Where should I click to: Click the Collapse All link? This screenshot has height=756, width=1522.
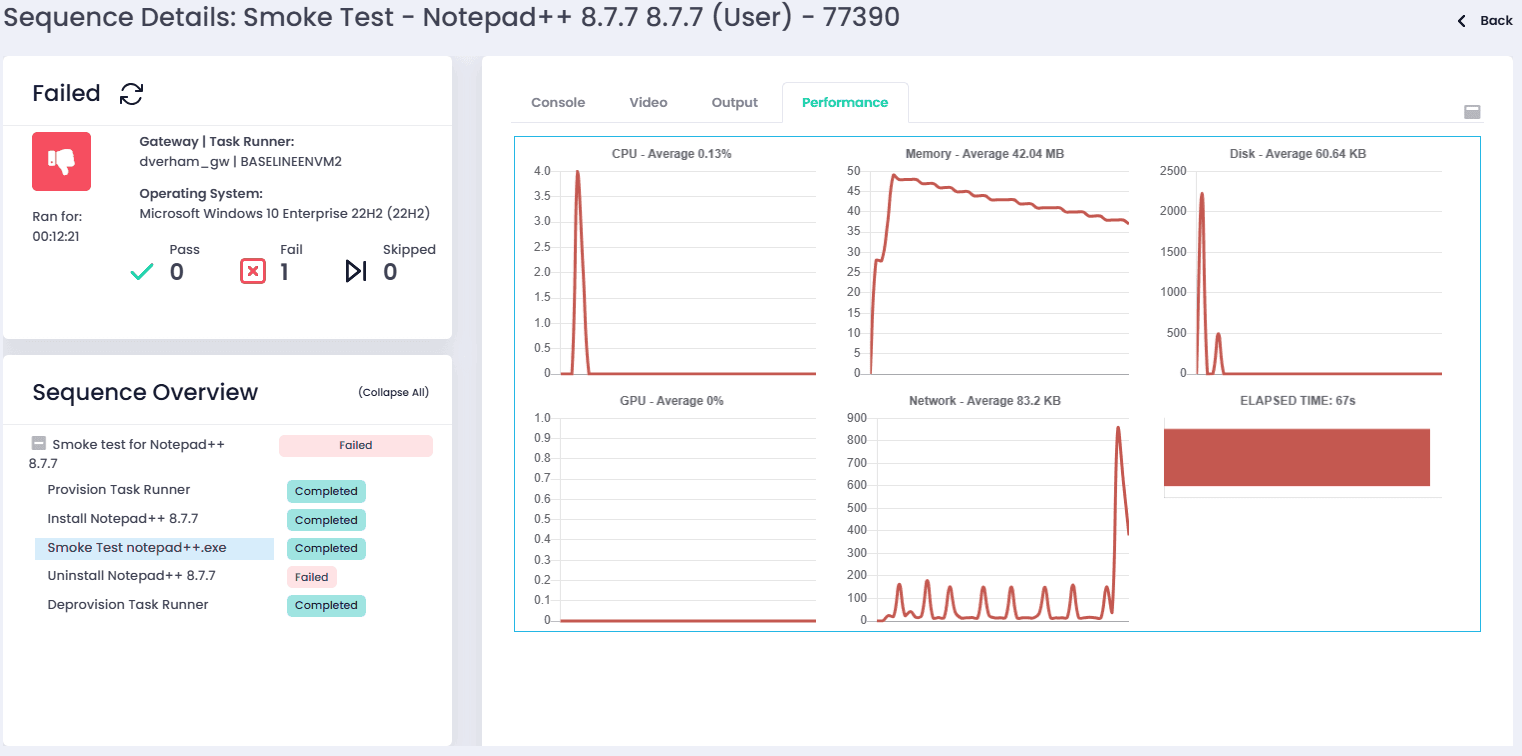pos(393,392)
